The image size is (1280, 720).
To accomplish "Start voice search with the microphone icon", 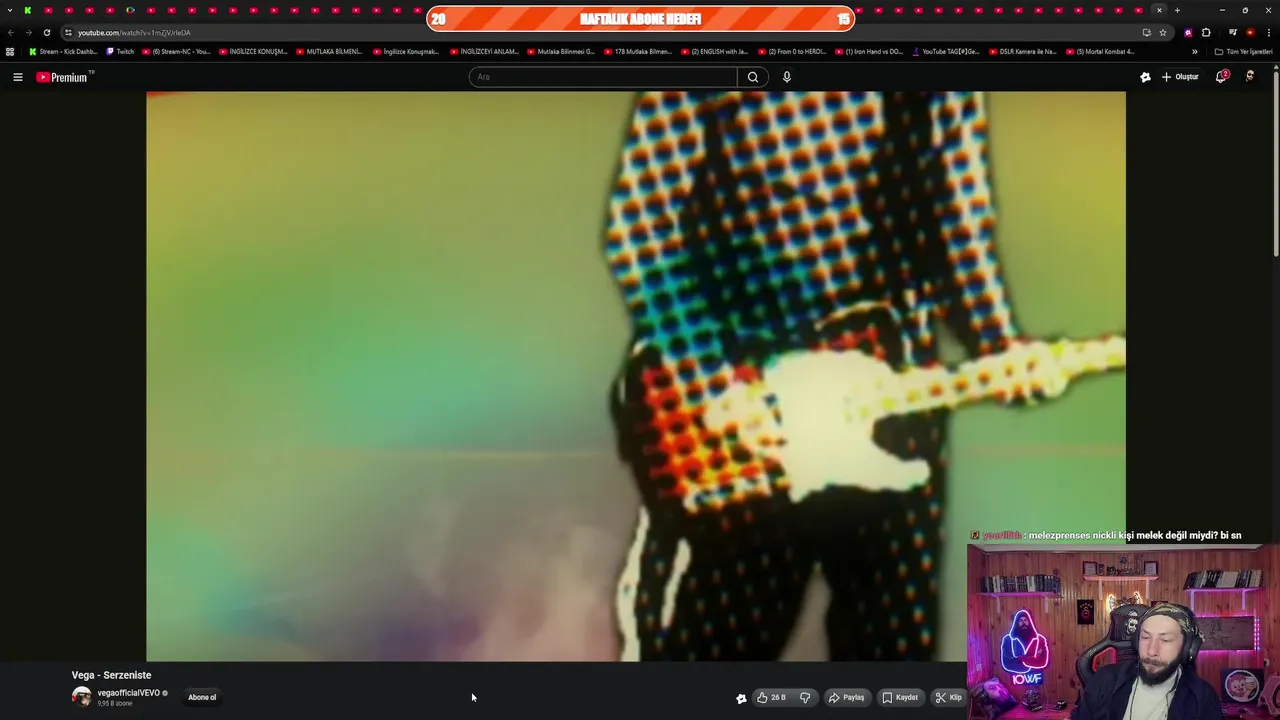I will [x=787, y=77].
